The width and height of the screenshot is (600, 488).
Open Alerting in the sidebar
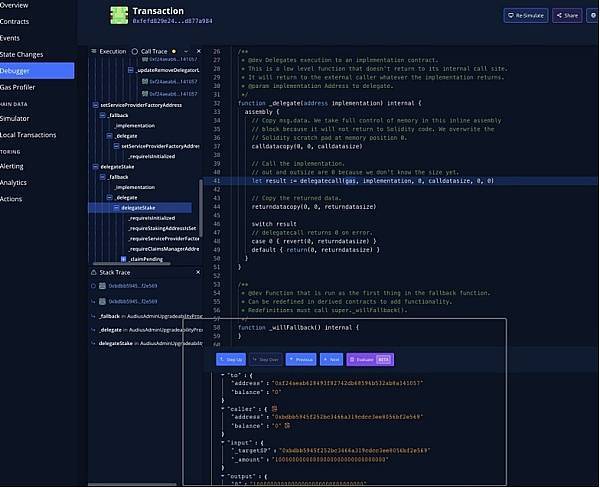12,166
